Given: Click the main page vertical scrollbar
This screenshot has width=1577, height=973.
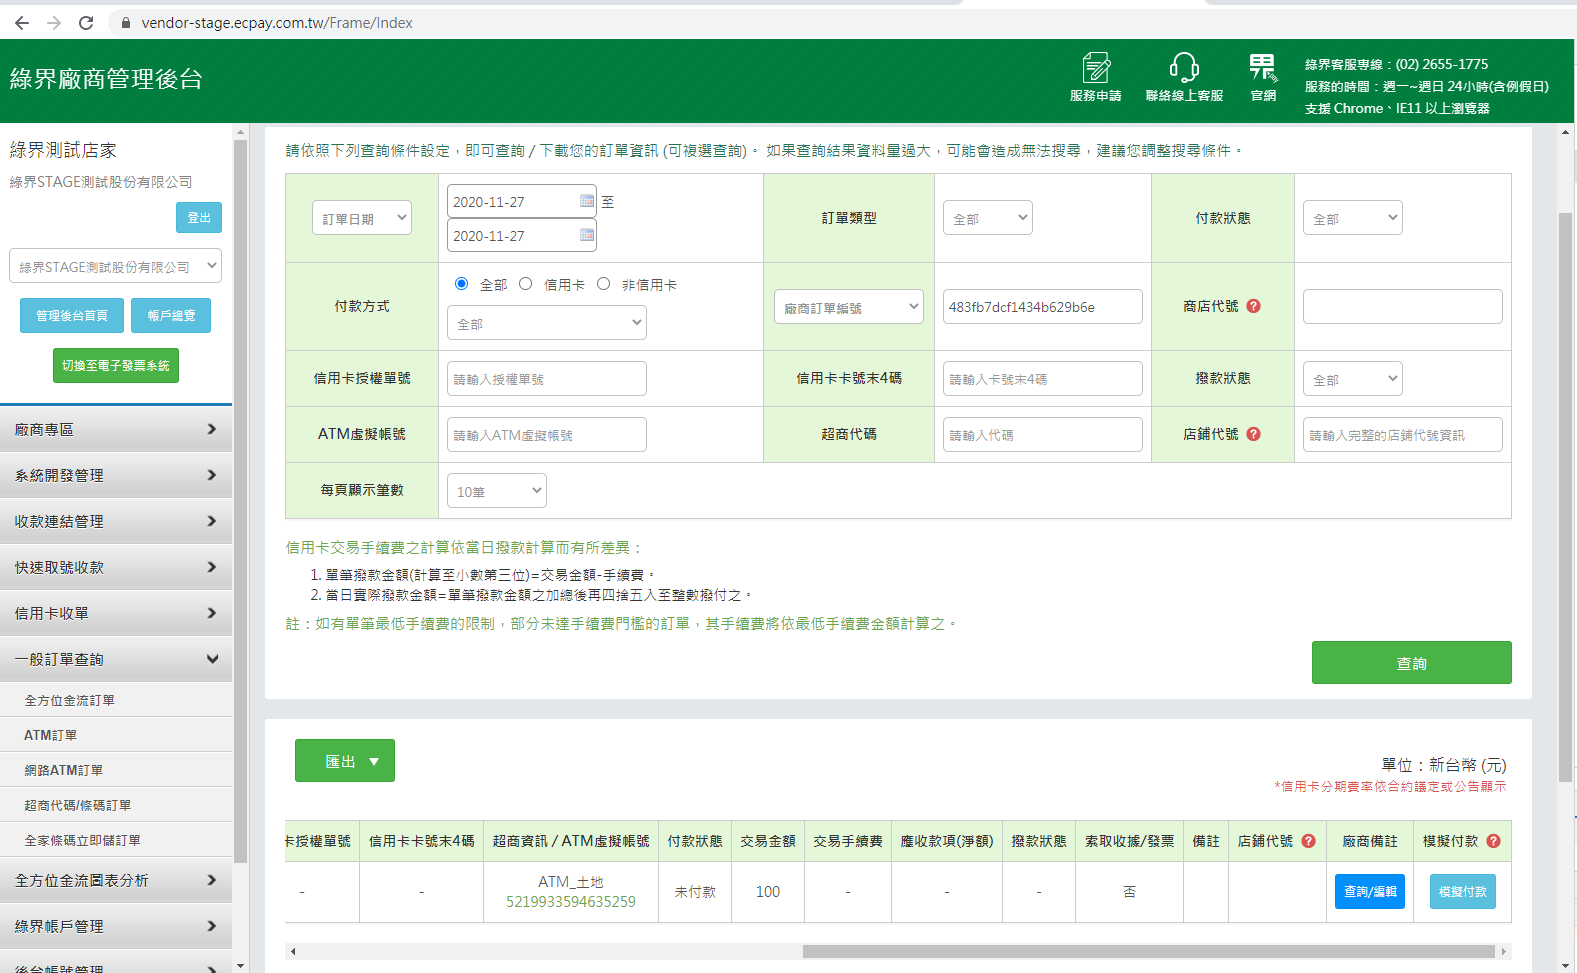Looking at the screenshot, I should tap(1566, 497).
